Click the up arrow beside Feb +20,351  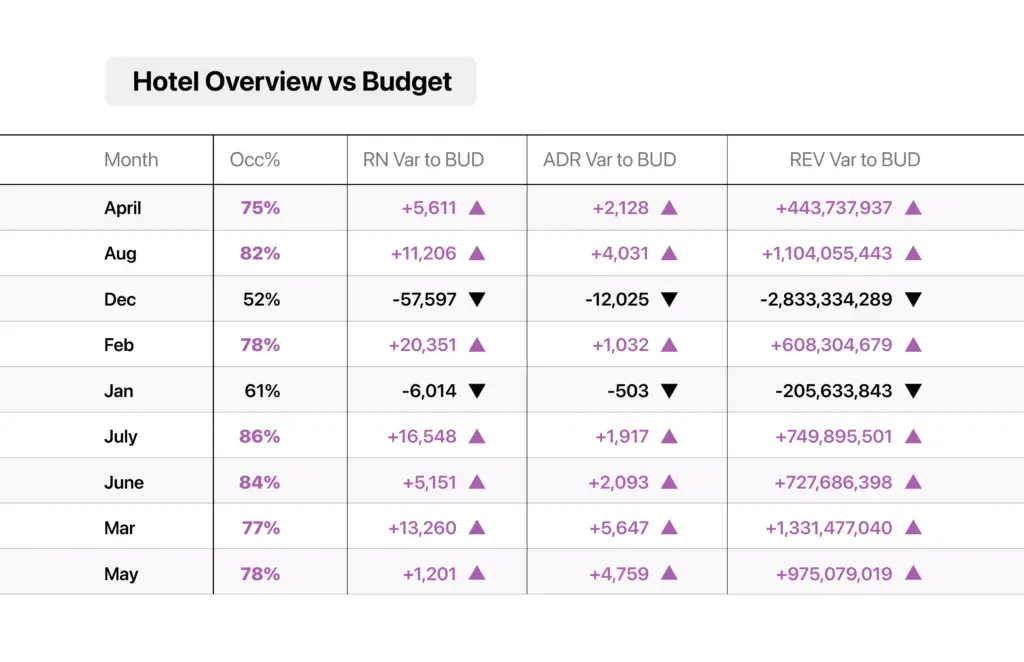click(477, 345)
